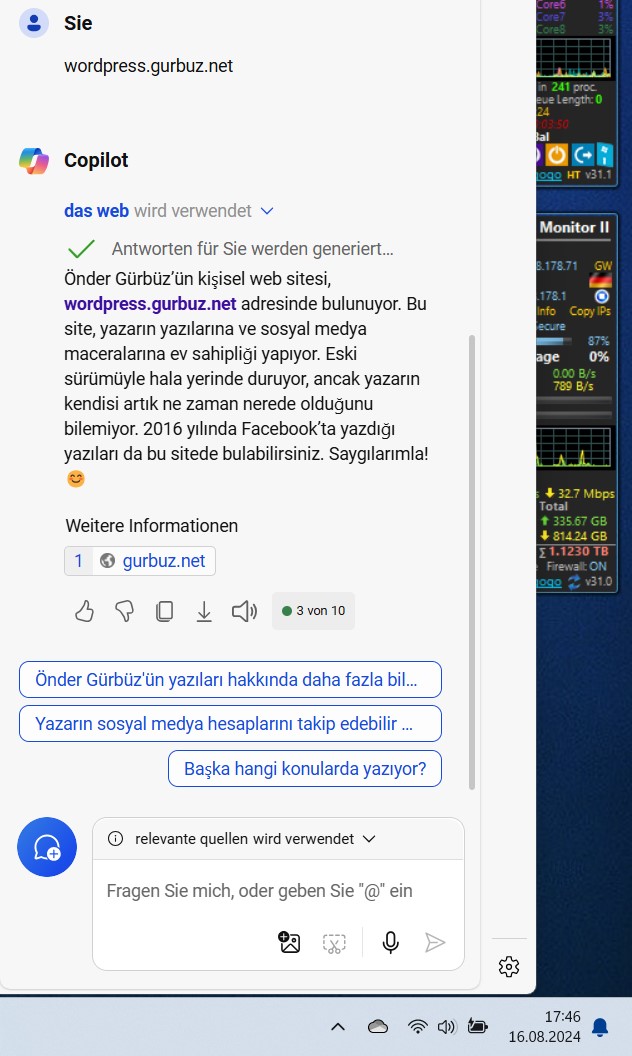Use the microphone for voice input
The width and height of the screenshot is (632, 1056).
tap(391, 942)
